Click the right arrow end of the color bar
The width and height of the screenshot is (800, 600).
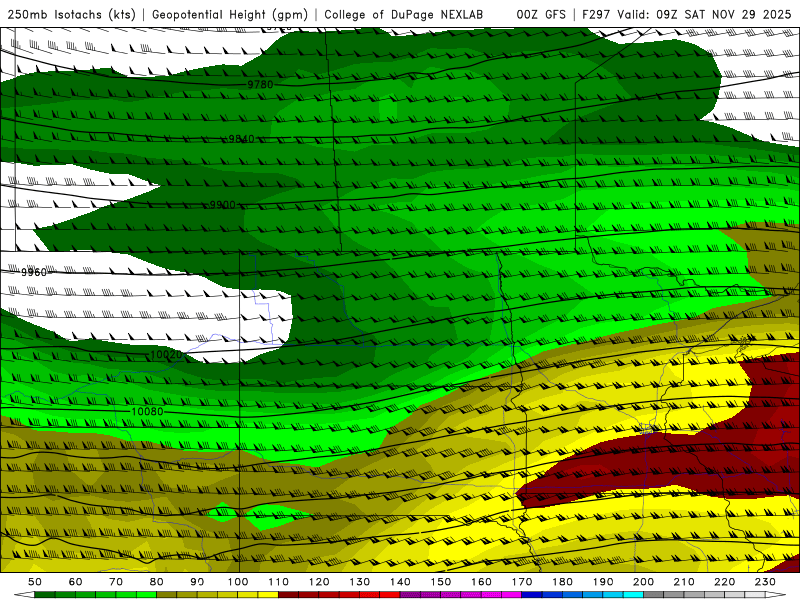point(776,595)
